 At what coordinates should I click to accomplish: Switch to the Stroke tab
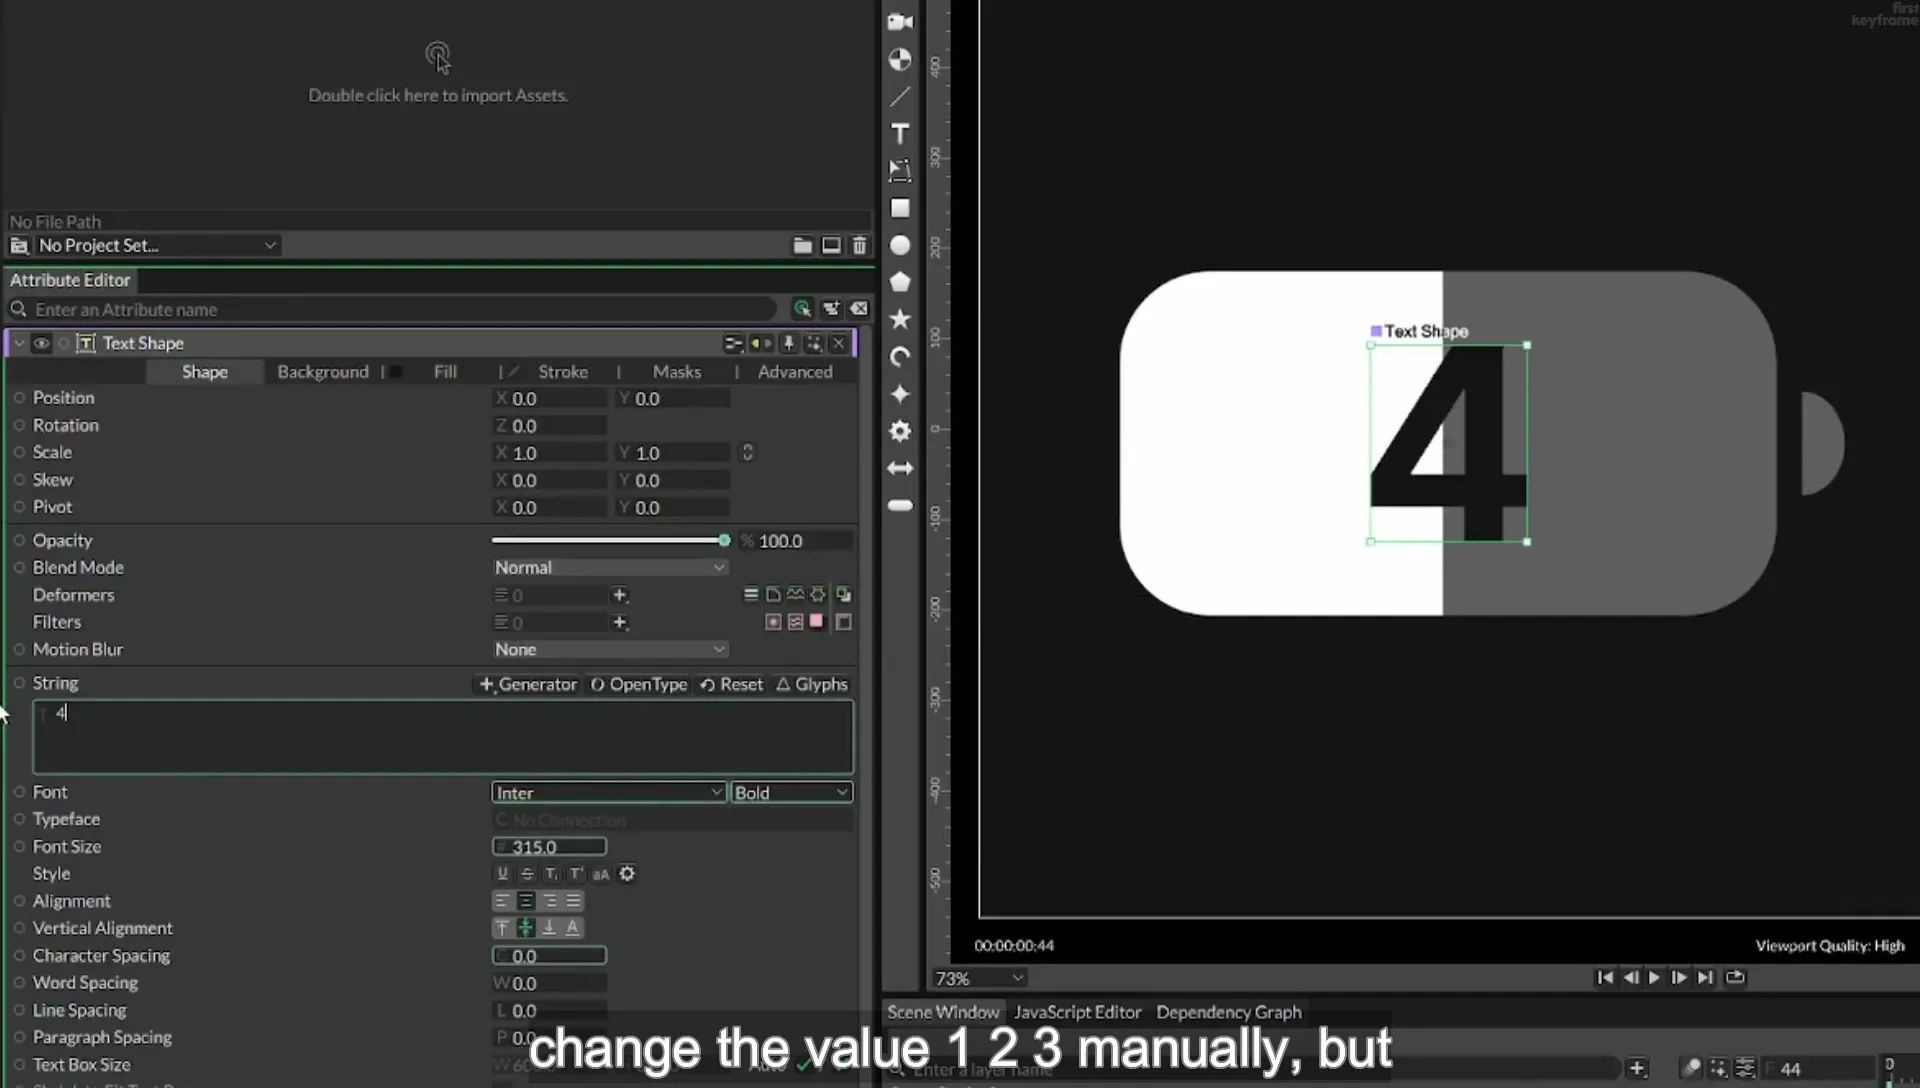tap(563, 371)
